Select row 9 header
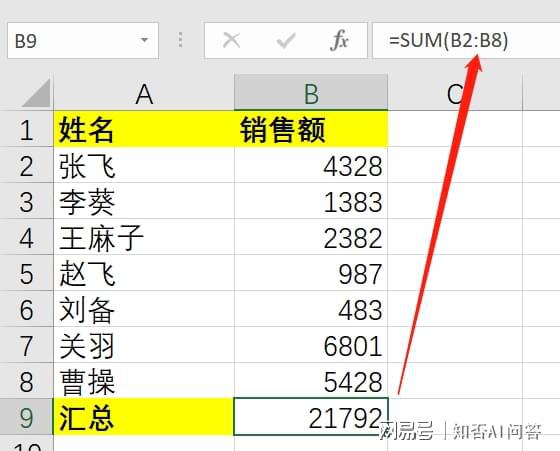 pos(26,417)
